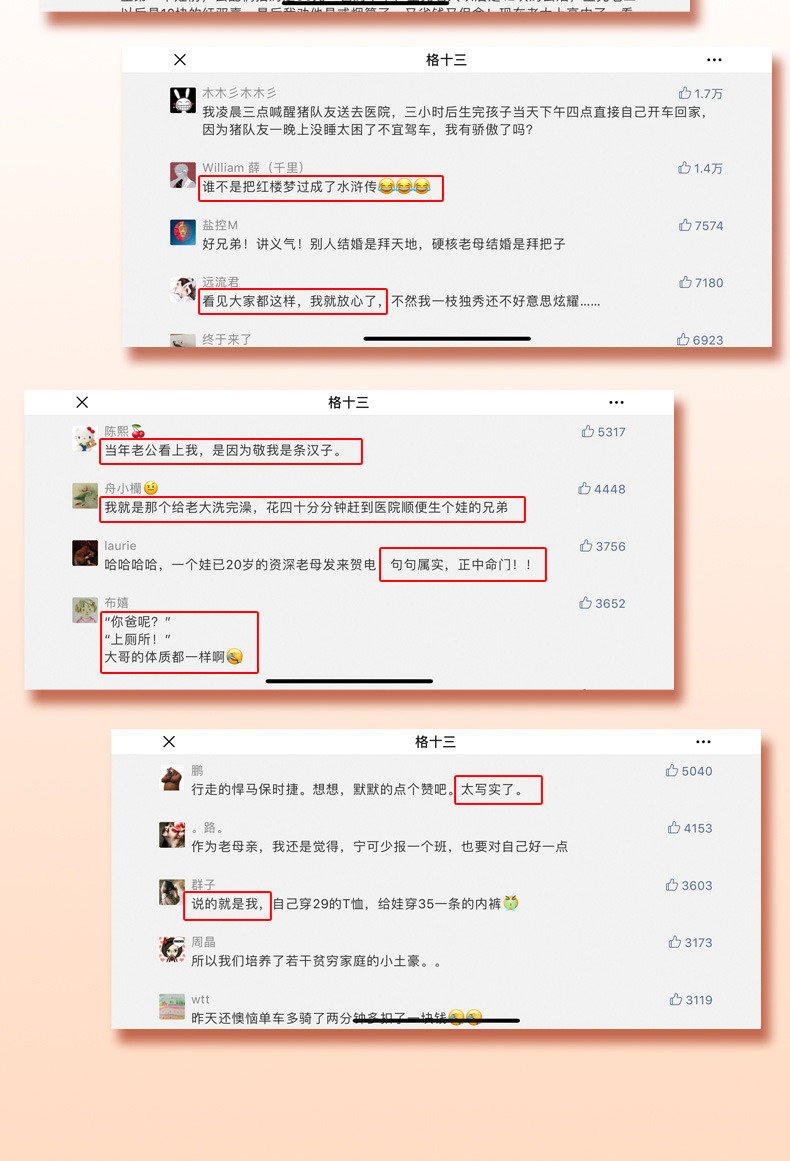The width and height of the screenshot is (790, 1161).
Task: Open three-dot menu in bottom 格十三 panel
Action: pos(703,742)
